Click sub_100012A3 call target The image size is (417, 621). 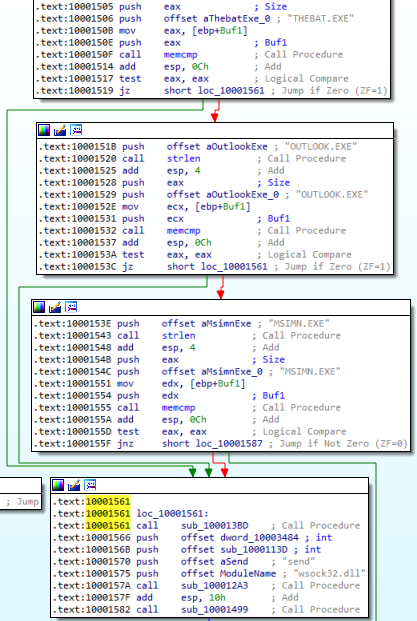click(x=215, y=585)
